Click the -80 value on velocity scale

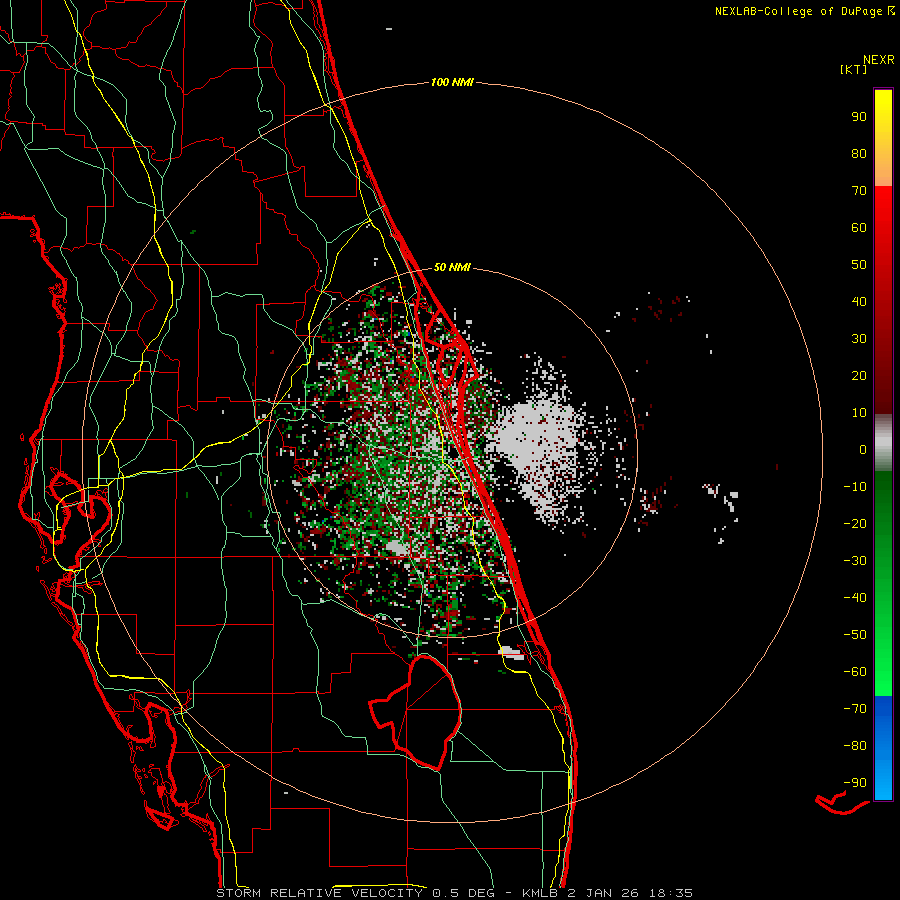855,746
